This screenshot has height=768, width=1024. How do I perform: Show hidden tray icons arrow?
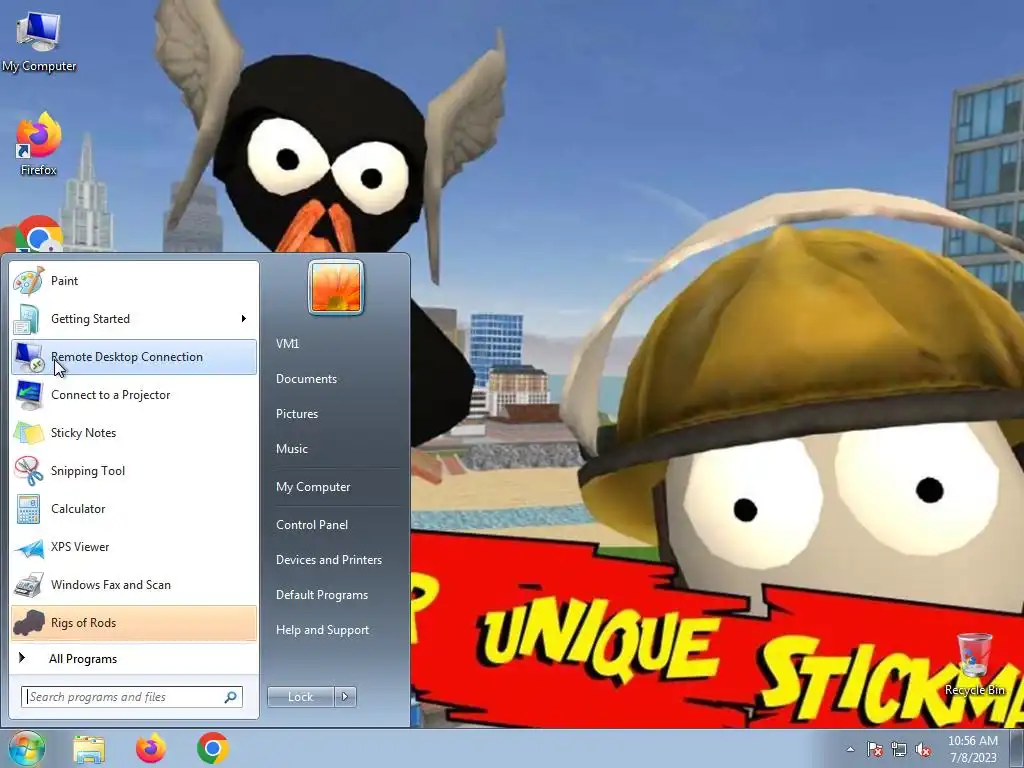pyautogui.click(x=850, y=749)
